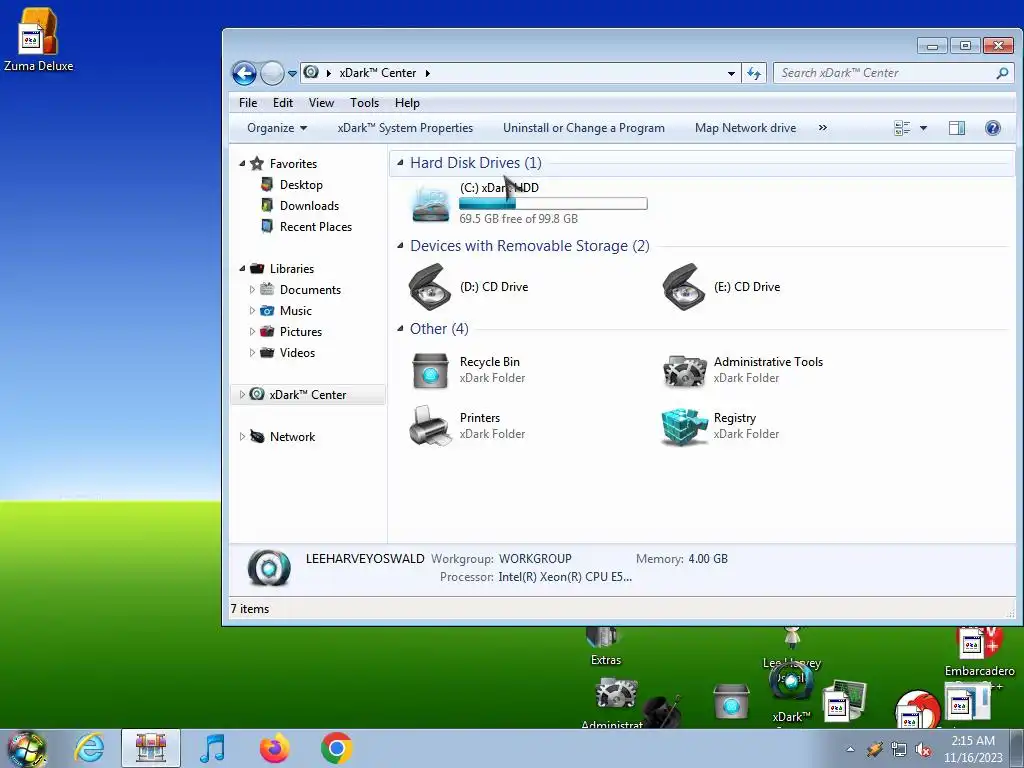Select Downloads under Favorites

click(309, 206)
